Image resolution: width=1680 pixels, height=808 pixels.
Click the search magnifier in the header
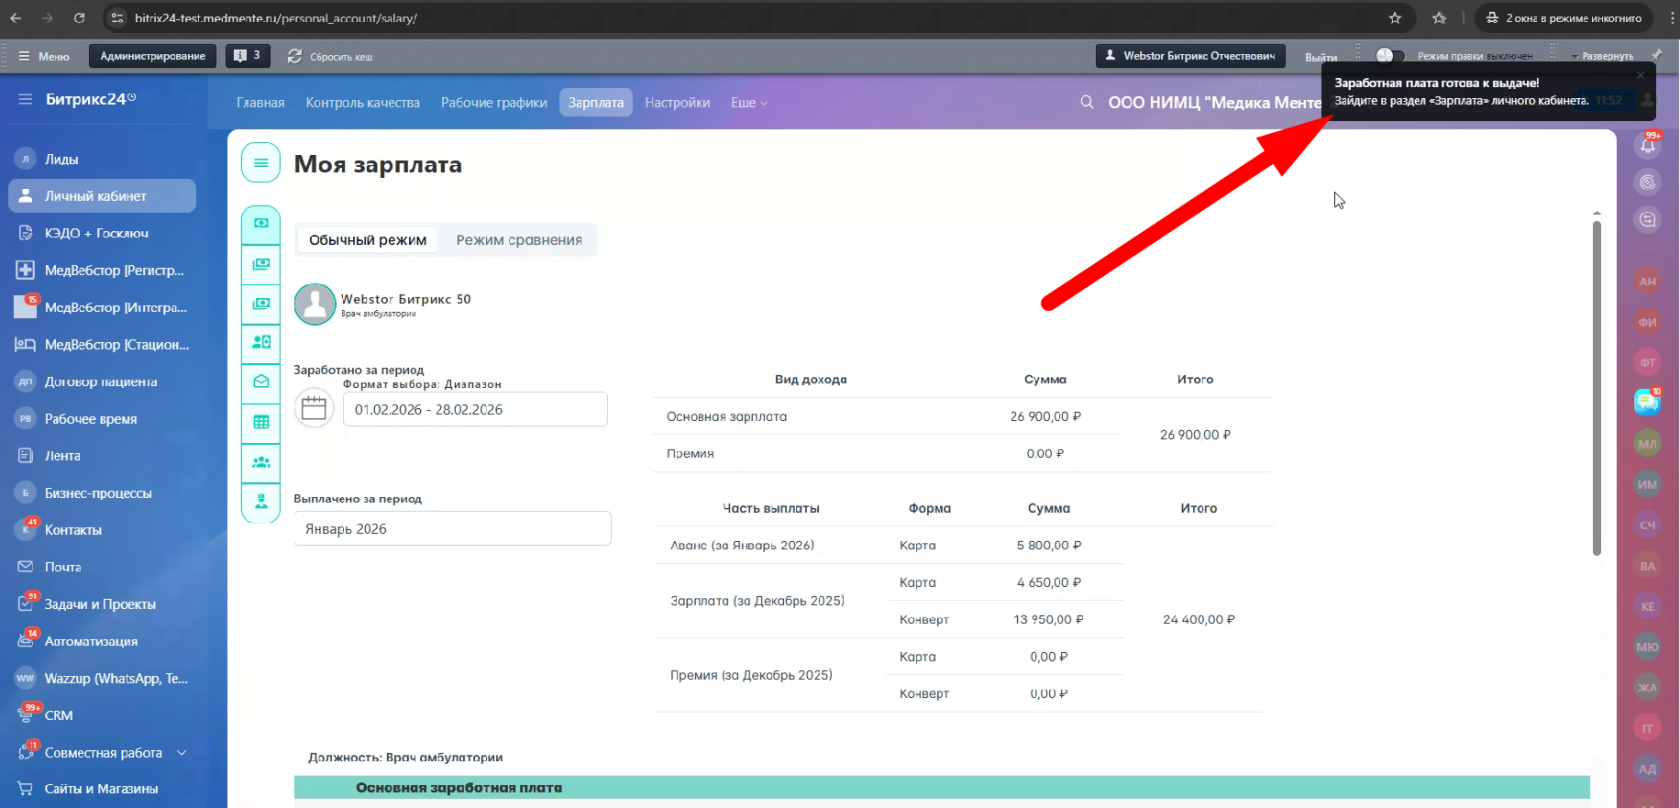(x=1086, y=102)
